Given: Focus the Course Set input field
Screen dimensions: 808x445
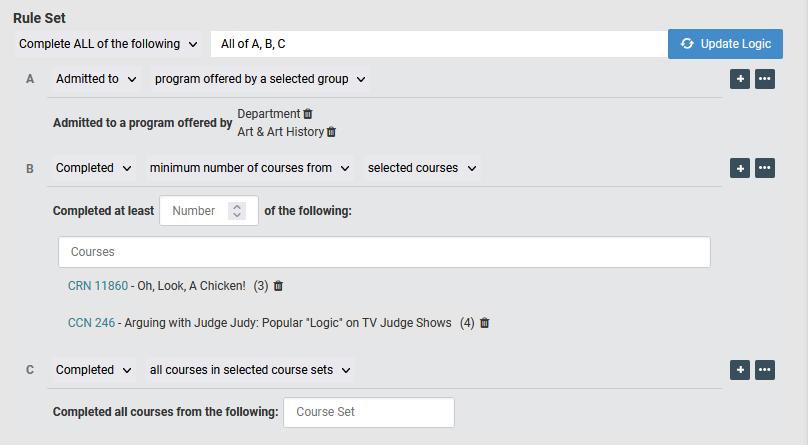Looking at the screenshot, I should (369, 412).
